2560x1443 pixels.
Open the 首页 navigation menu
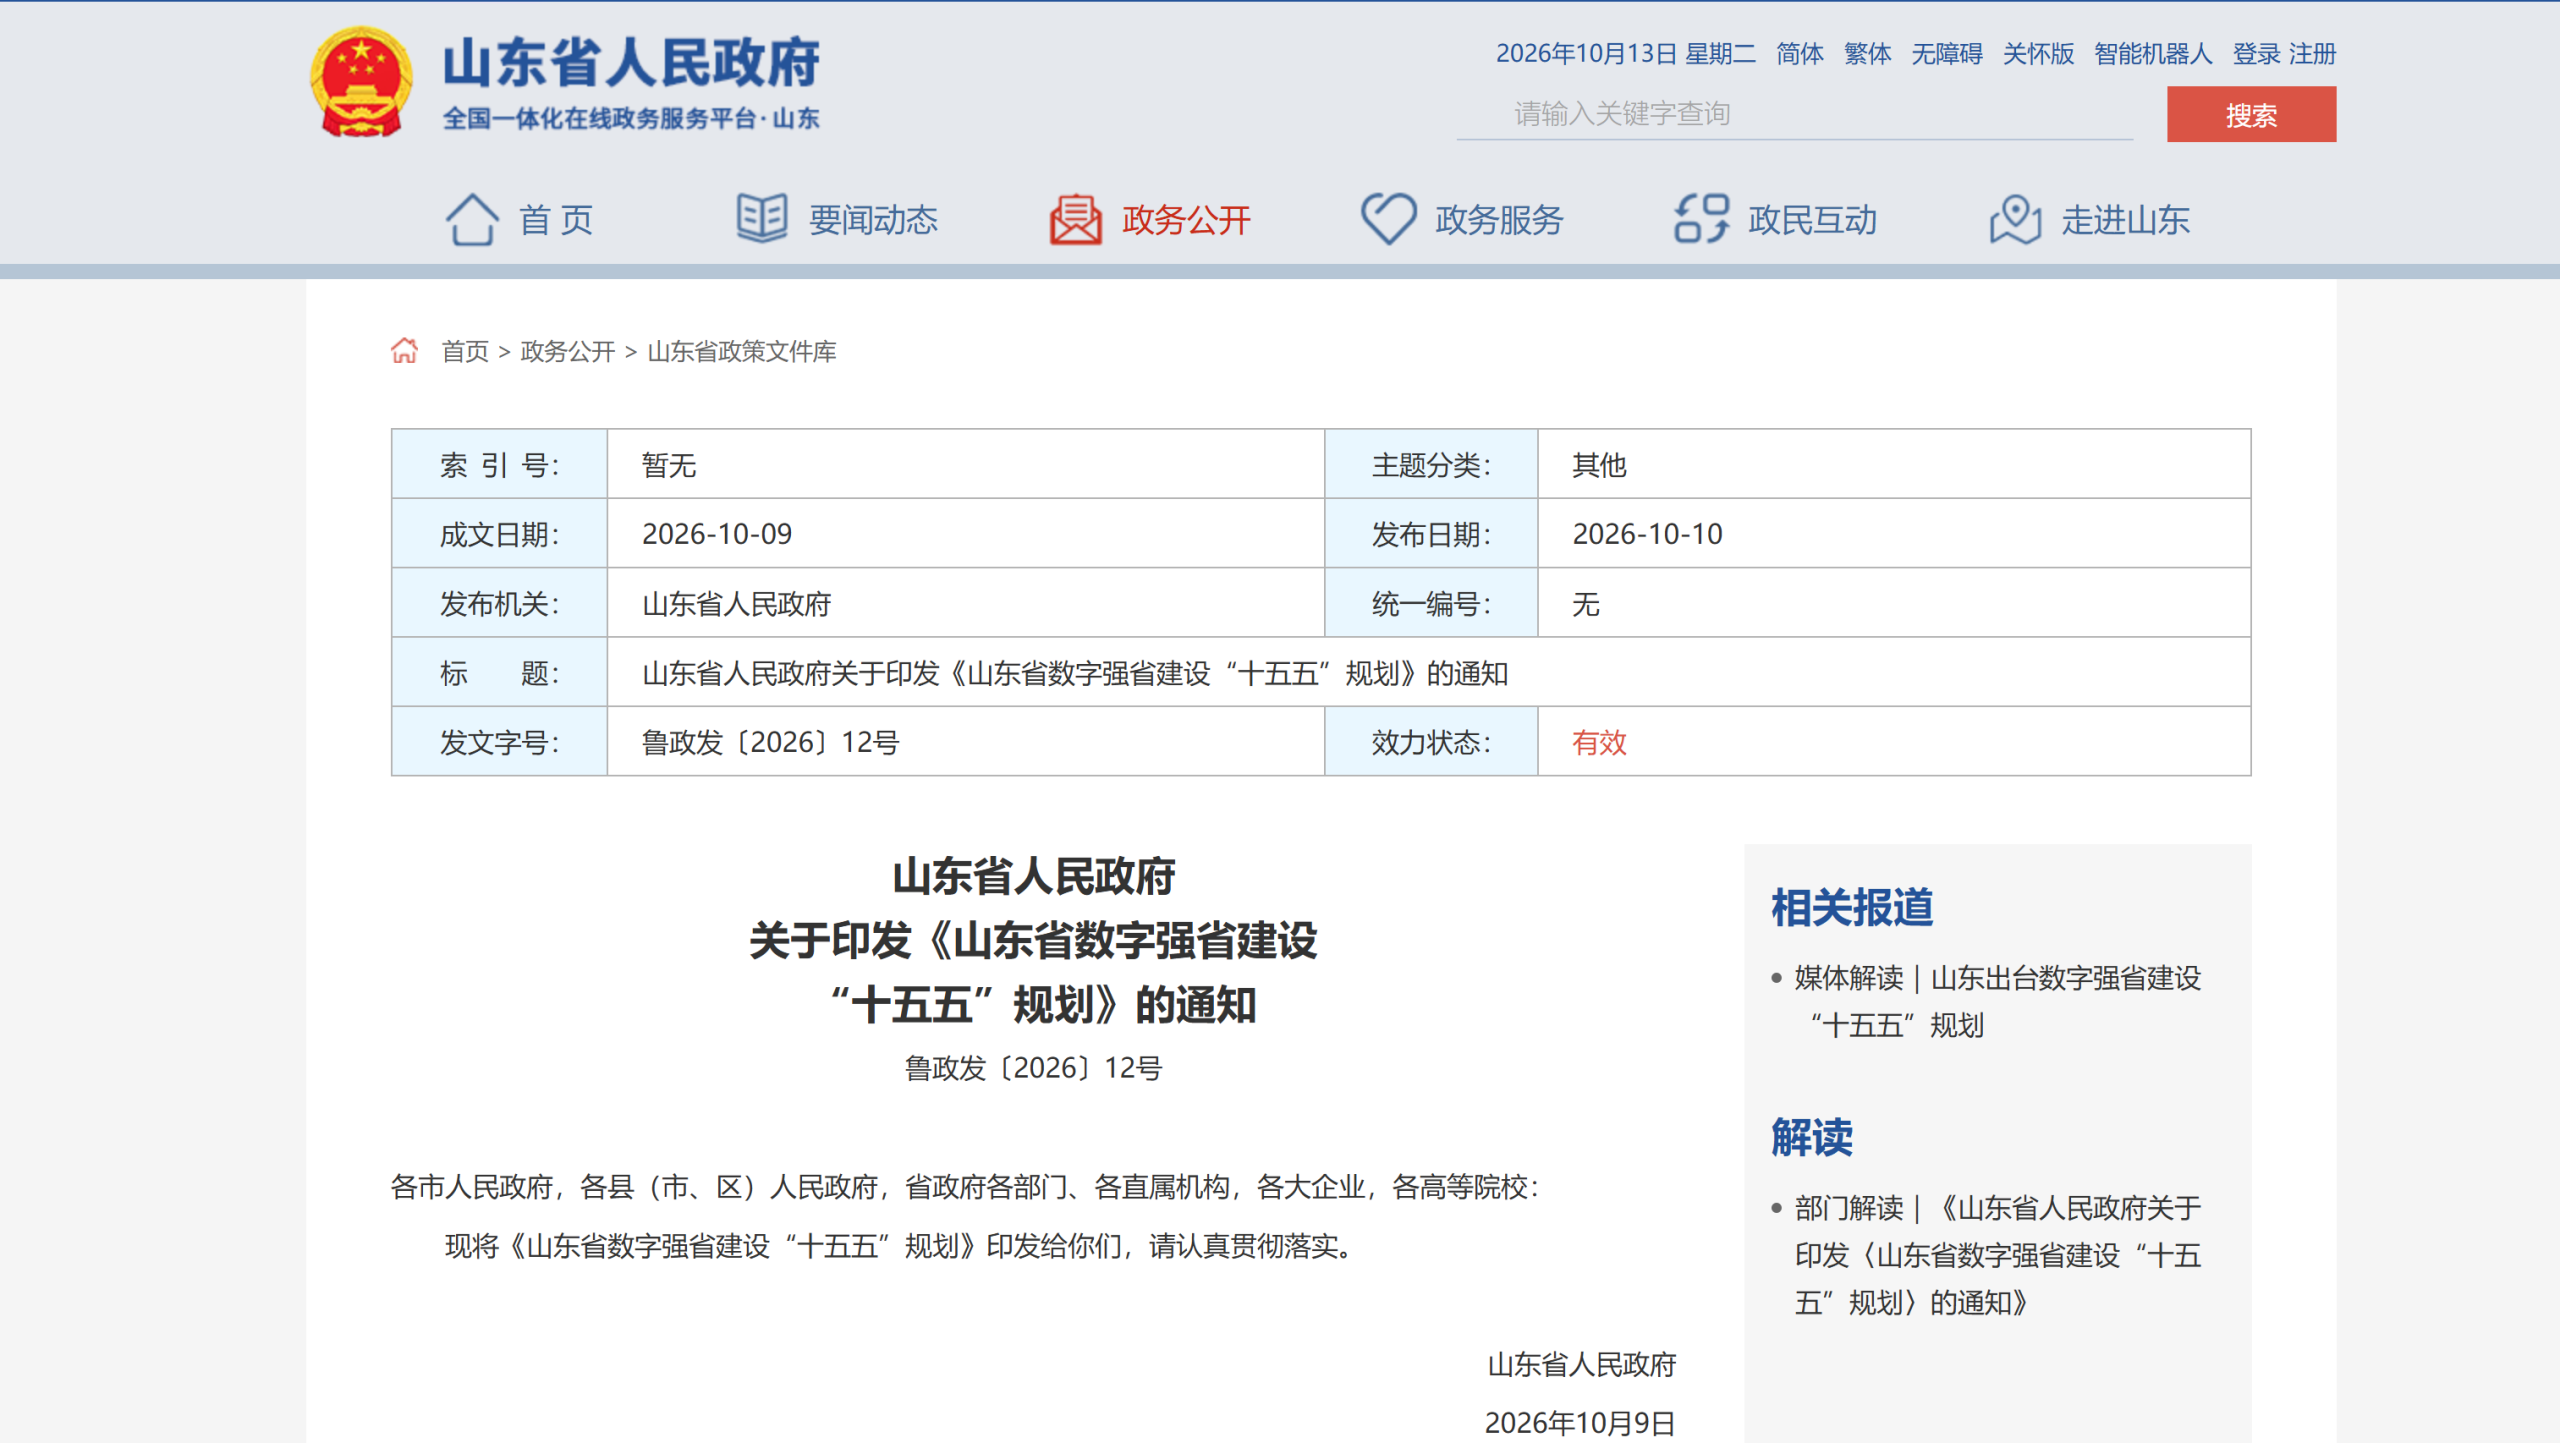pos(556,220)
